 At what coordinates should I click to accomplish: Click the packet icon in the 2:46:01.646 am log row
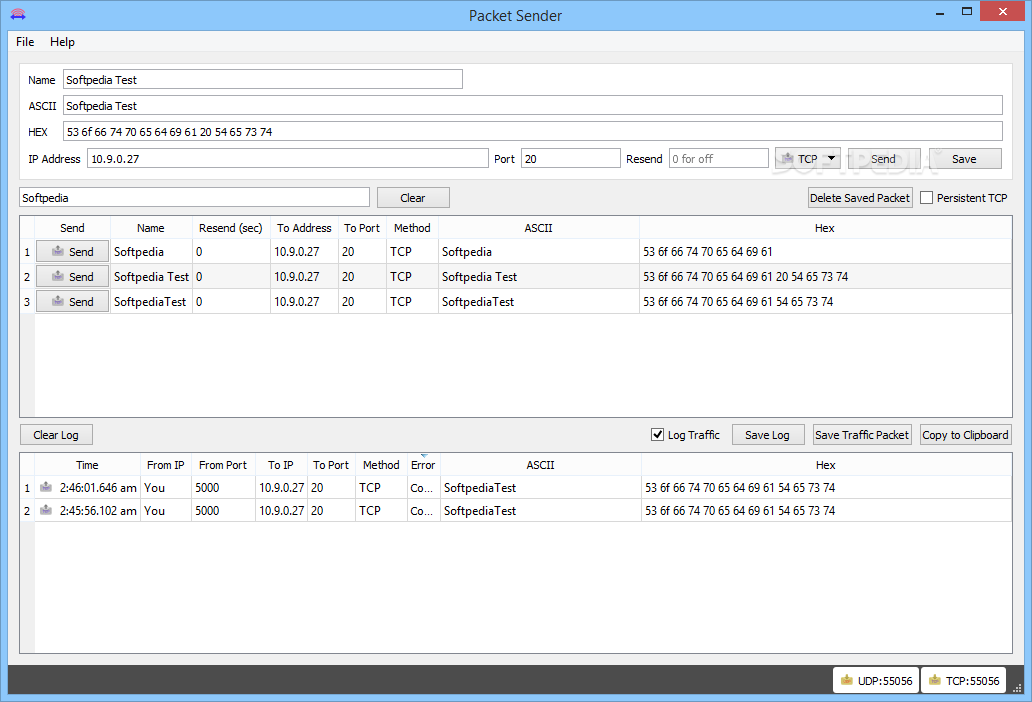(x=46, y=488)
